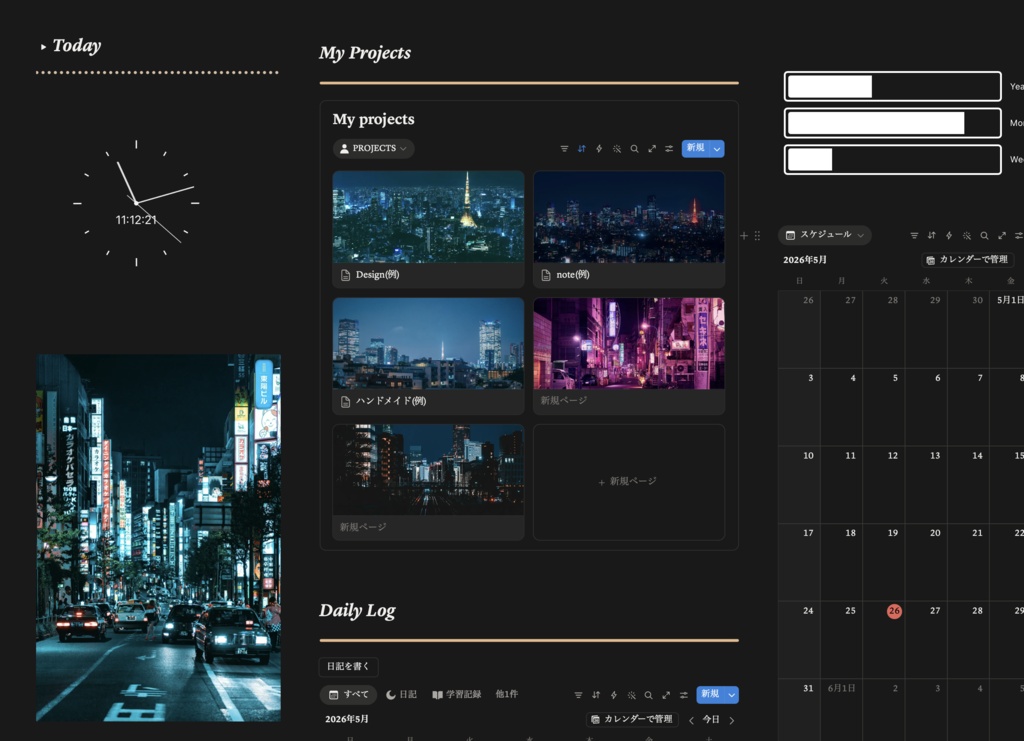Image resolution: width=1024 pixels, height=741 pixels.
Task: Click lightning automation icon in Daily Log
Action: point(613,695)
